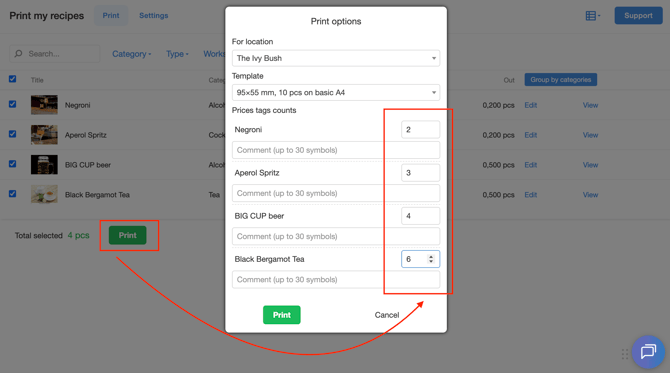The height and width of the screenshot is (373, 670).
Task: Uncheck the Black Bergamot Tea row checkbox
Action: tap(12, 194)
